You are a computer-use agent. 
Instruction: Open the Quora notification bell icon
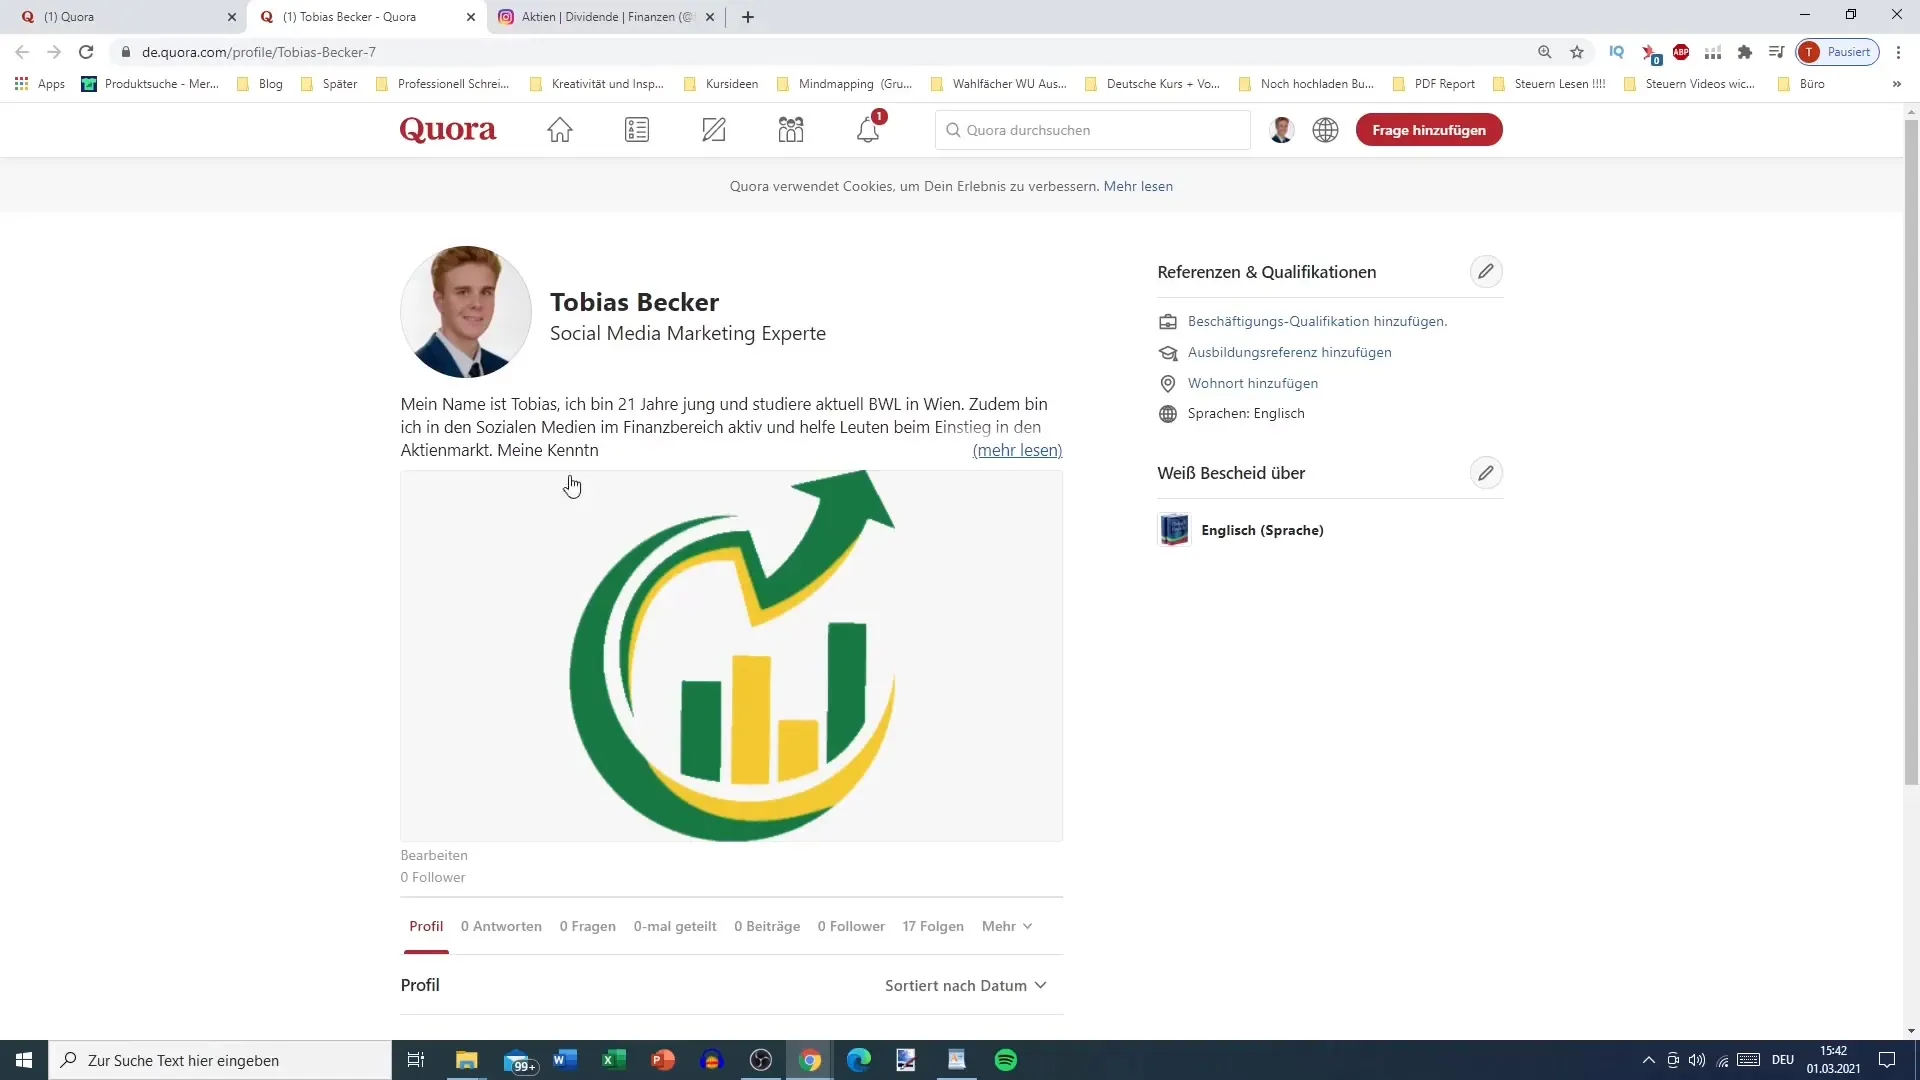(x=868, y=129)
